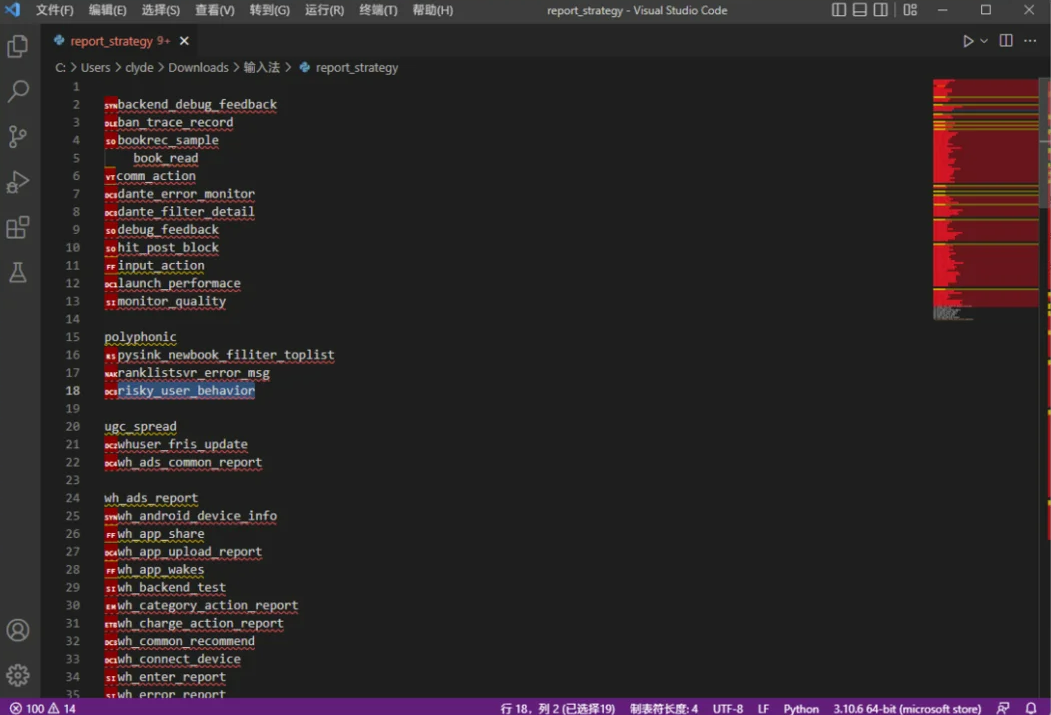Open the 终端(T) menu
Screen dimensions: 1051x715
[x=378, y=10]
